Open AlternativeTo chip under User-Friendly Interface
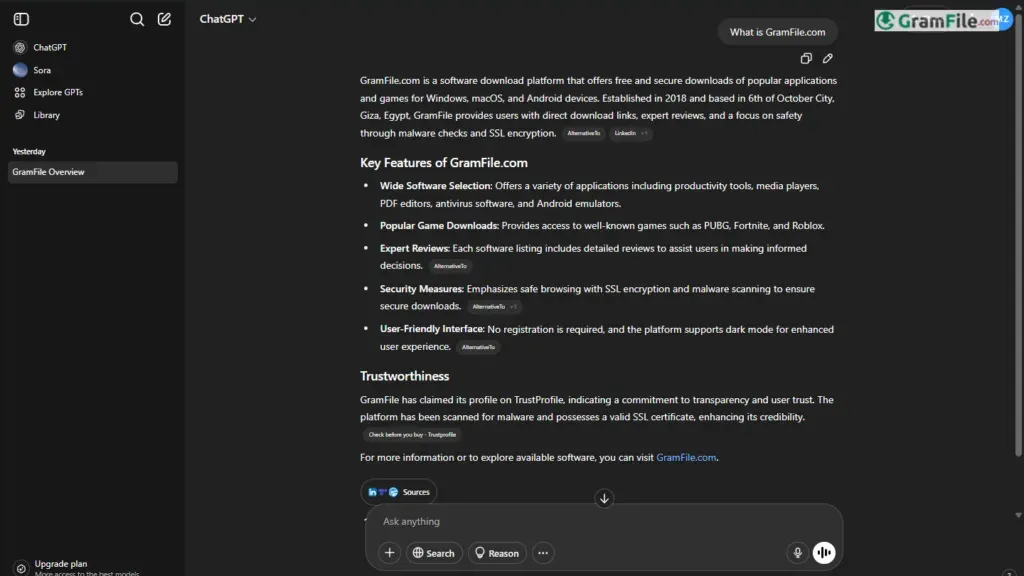This screenshot has height=576, width=1024. tap(478, 347)
